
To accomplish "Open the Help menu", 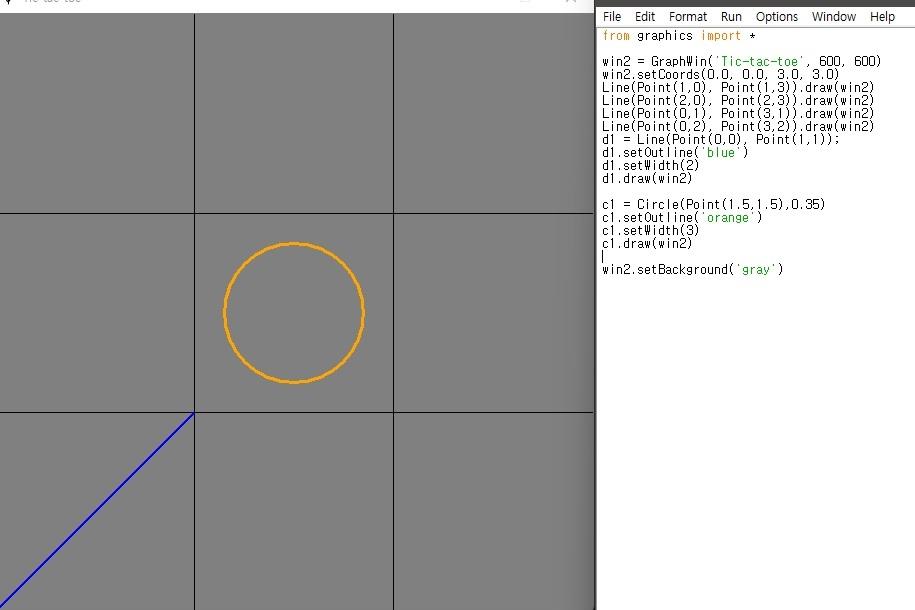I will click(882, 16).
